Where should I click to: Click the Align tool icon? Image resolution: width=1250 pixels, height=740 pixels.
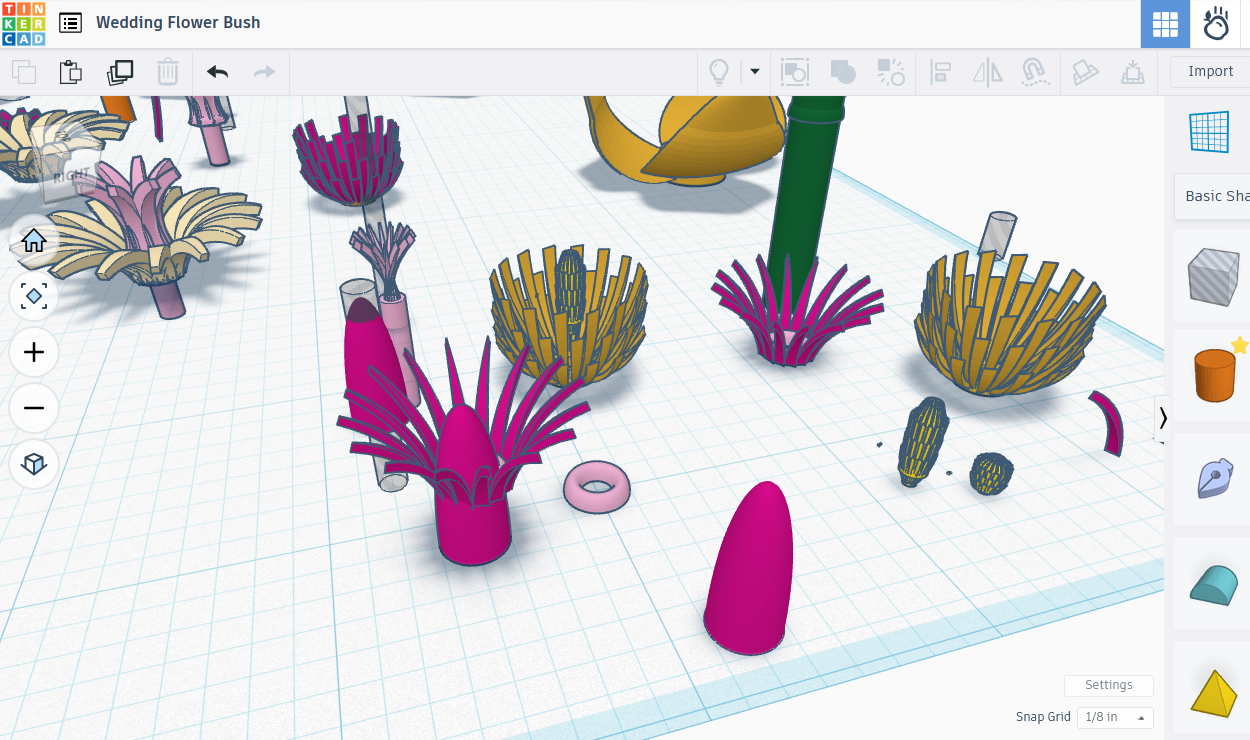tap(940, 72)
